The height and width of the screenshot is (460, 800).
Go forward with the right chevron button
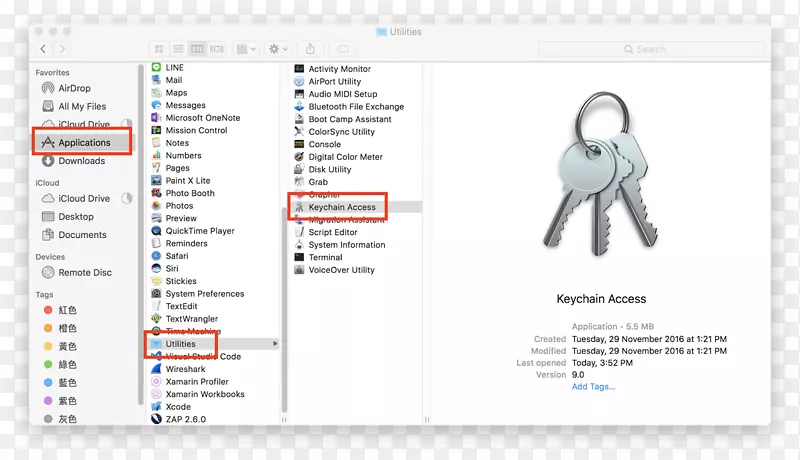tap(62, 49)
